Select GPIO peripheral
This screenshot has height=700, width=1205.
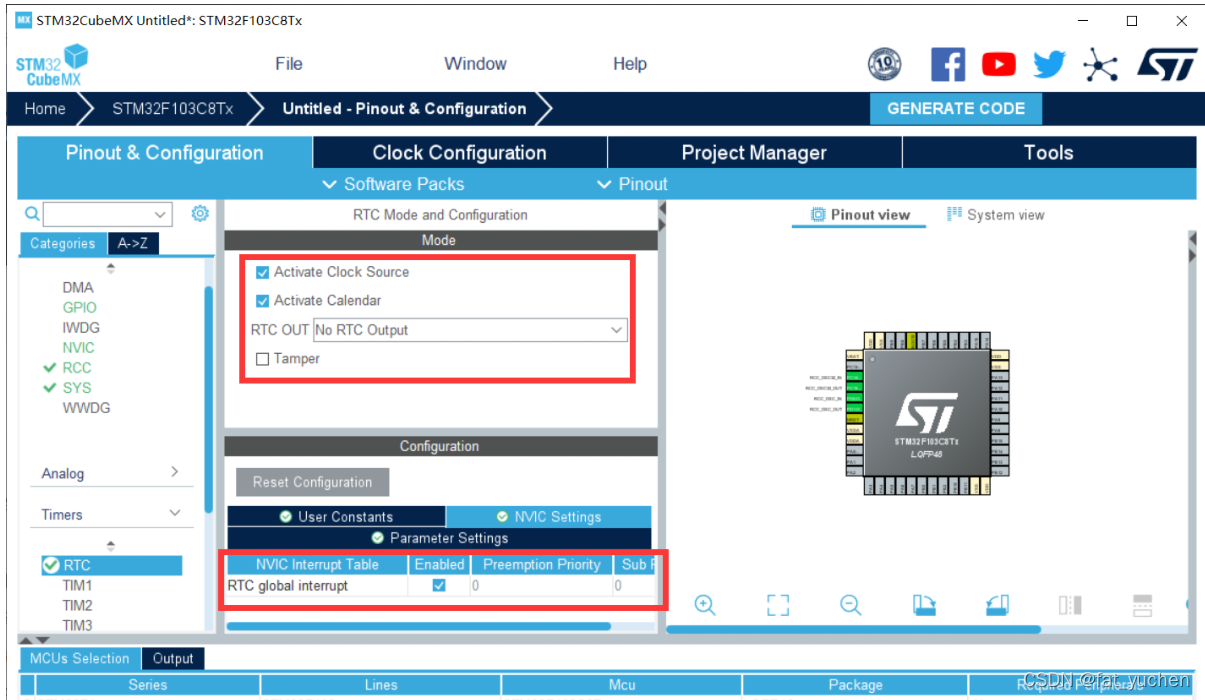pyautogui.click(x=79, y=307)
